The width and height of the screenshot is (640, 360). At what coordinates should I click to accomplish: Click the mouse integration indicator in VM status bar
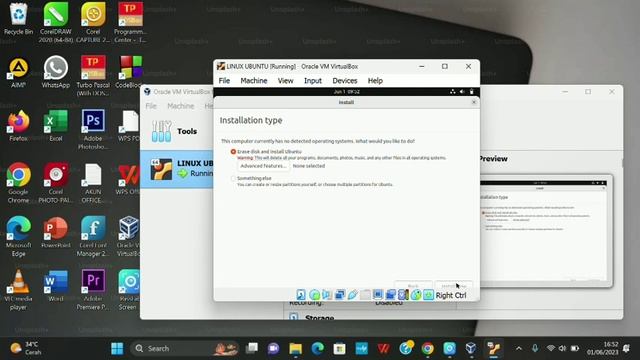pyautogui.click(x=416, y=295)
